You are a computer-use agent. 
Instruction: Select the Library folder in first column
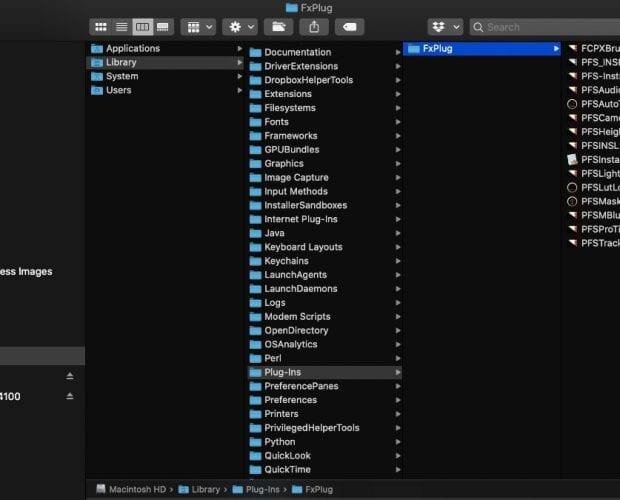165,62
